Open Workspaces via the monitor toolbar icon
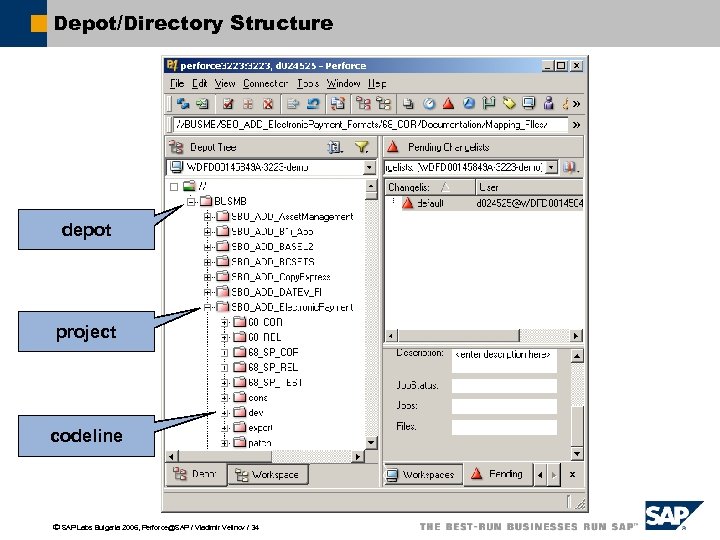The image size is (720, 540). coord(529,104)
